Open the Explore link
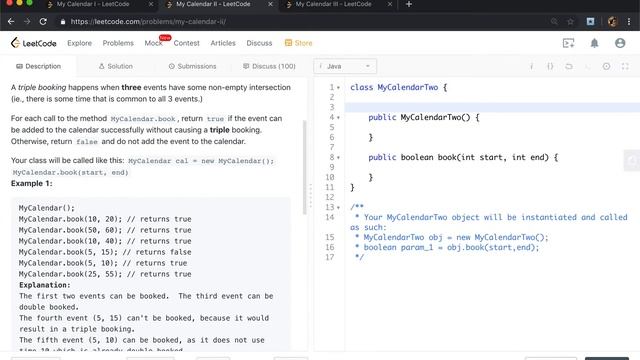The image size is (640, 360). point(80,43)
